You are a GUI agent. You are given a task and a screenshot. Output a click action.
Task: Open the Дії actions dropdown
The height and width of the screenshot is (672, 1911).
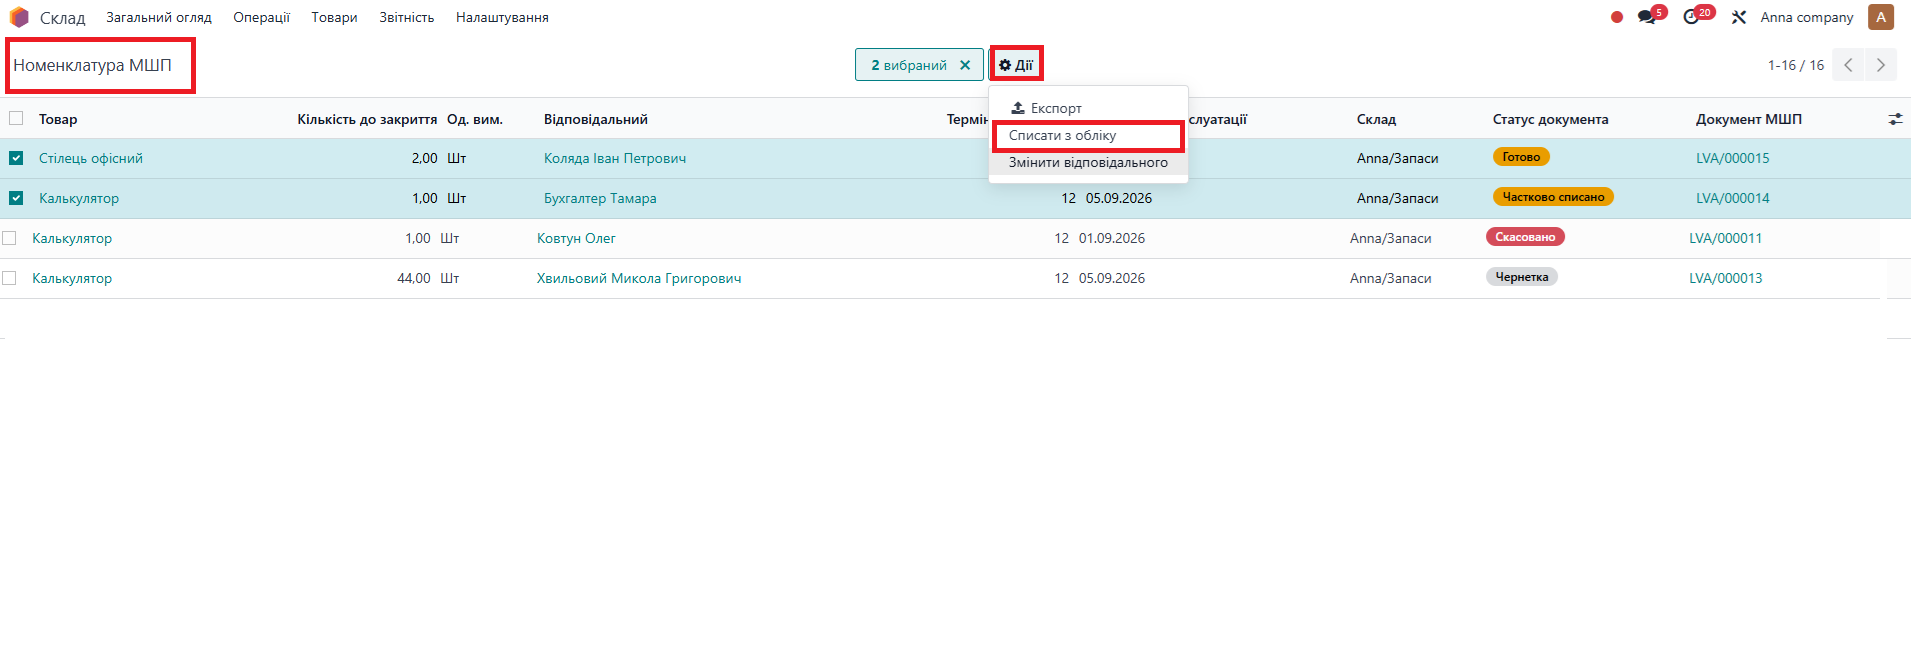click(x=1016, y=65)
